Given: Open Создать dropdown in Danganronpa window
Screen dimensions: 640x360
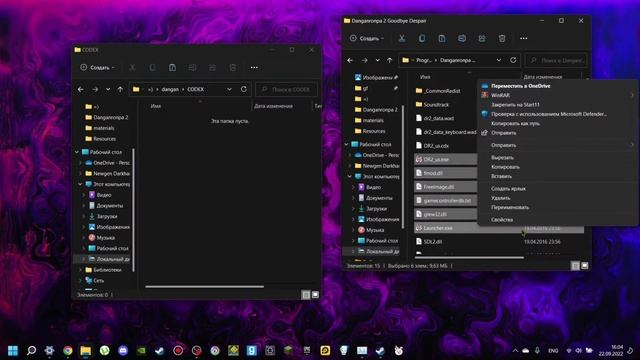Looking at the screenshot, I should [x=367, y=38].
